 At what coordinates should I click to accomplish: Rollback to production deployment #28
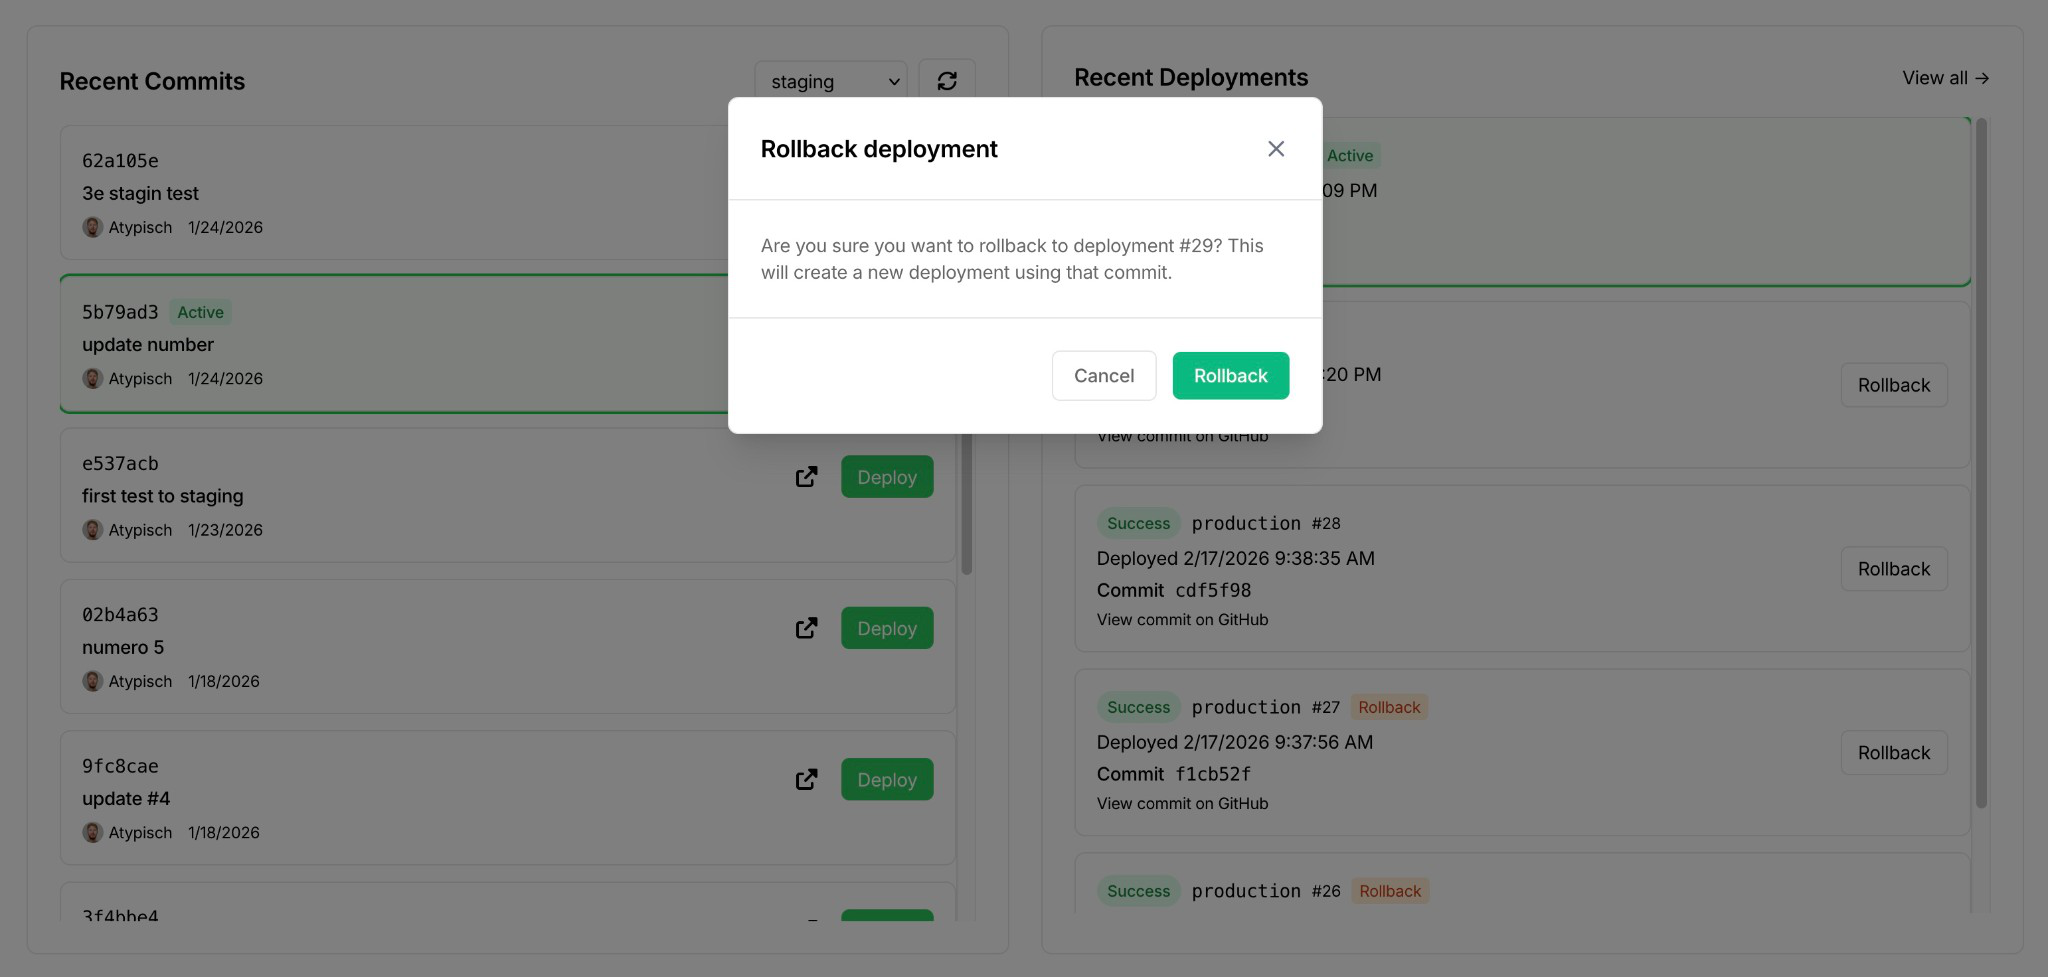coord(1893,568)
